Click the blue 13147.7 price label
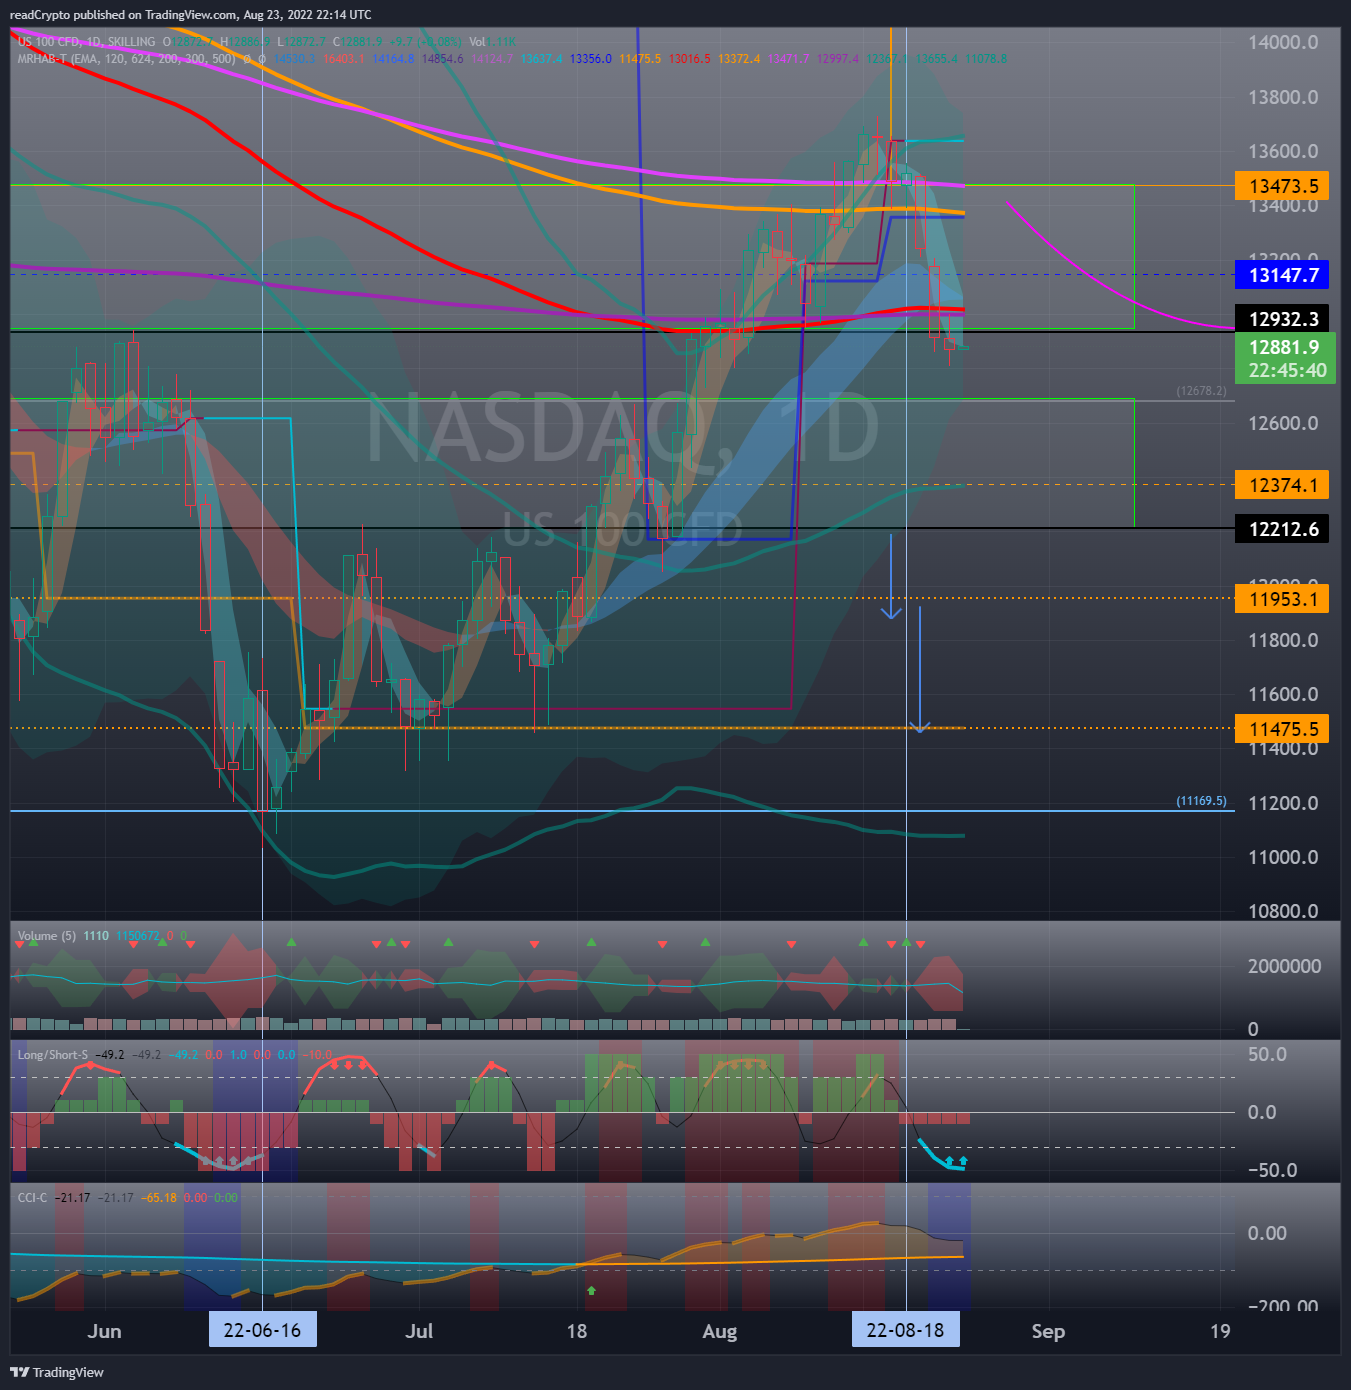The height and width of the screenshot is (1390, 1351). click(x=1282, y=275)
